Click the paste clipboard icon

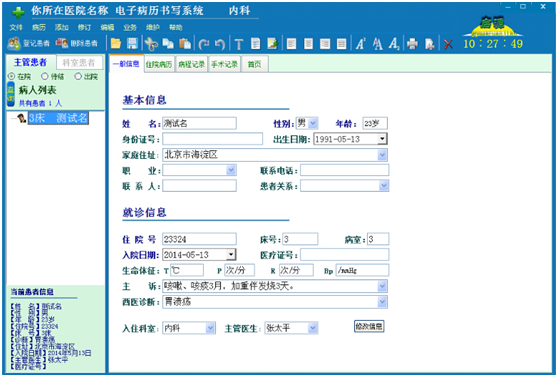(x=185, y=44)
